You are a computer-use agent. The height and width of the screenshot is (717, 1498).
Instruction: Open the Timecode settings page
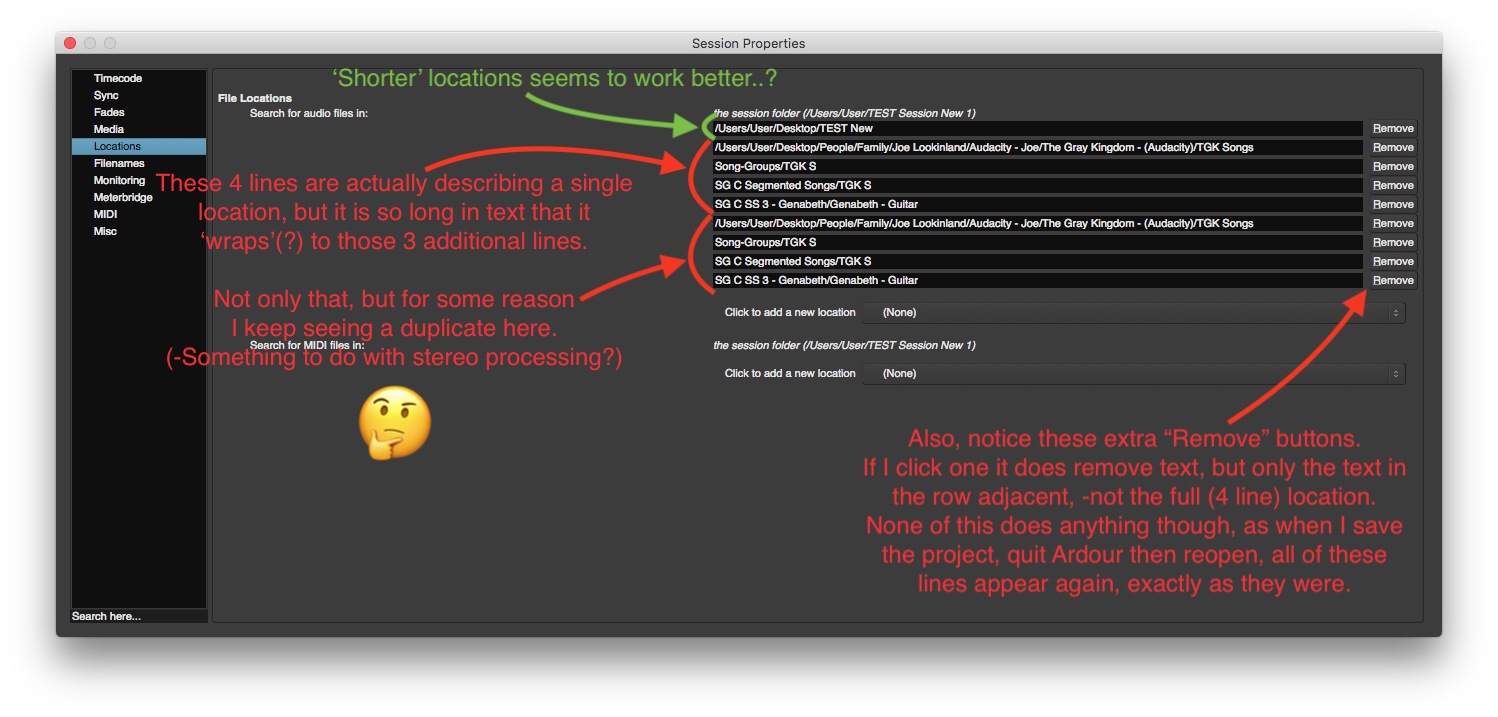[118, 78]
